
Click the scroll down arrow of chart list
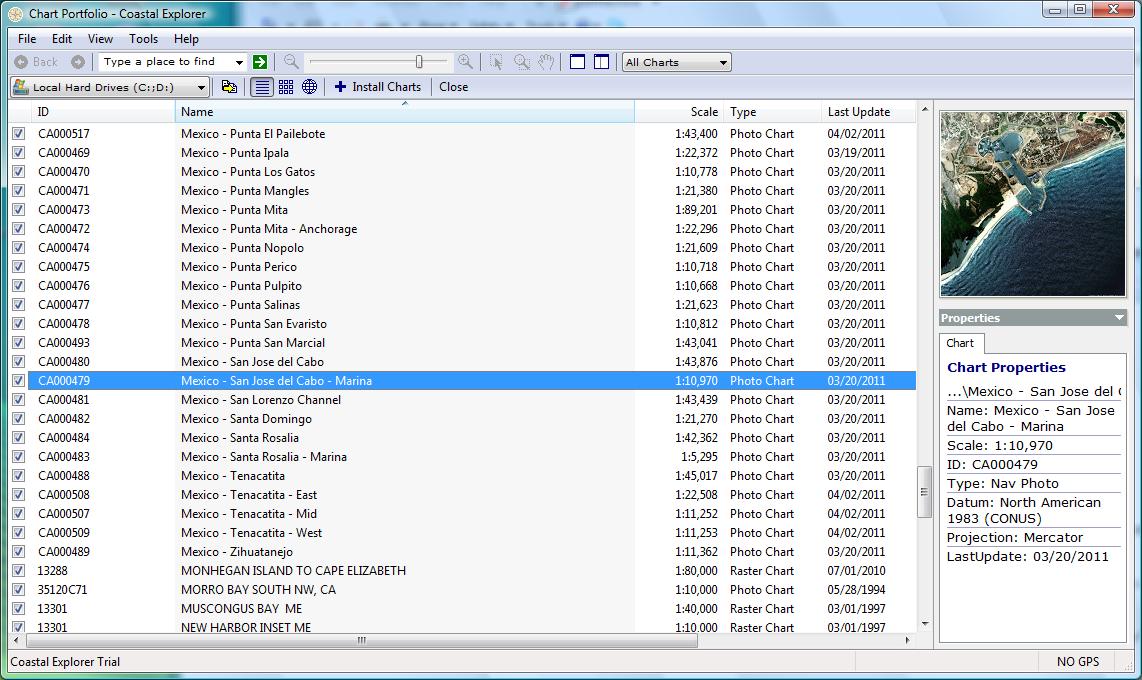(x=925, y=624)
